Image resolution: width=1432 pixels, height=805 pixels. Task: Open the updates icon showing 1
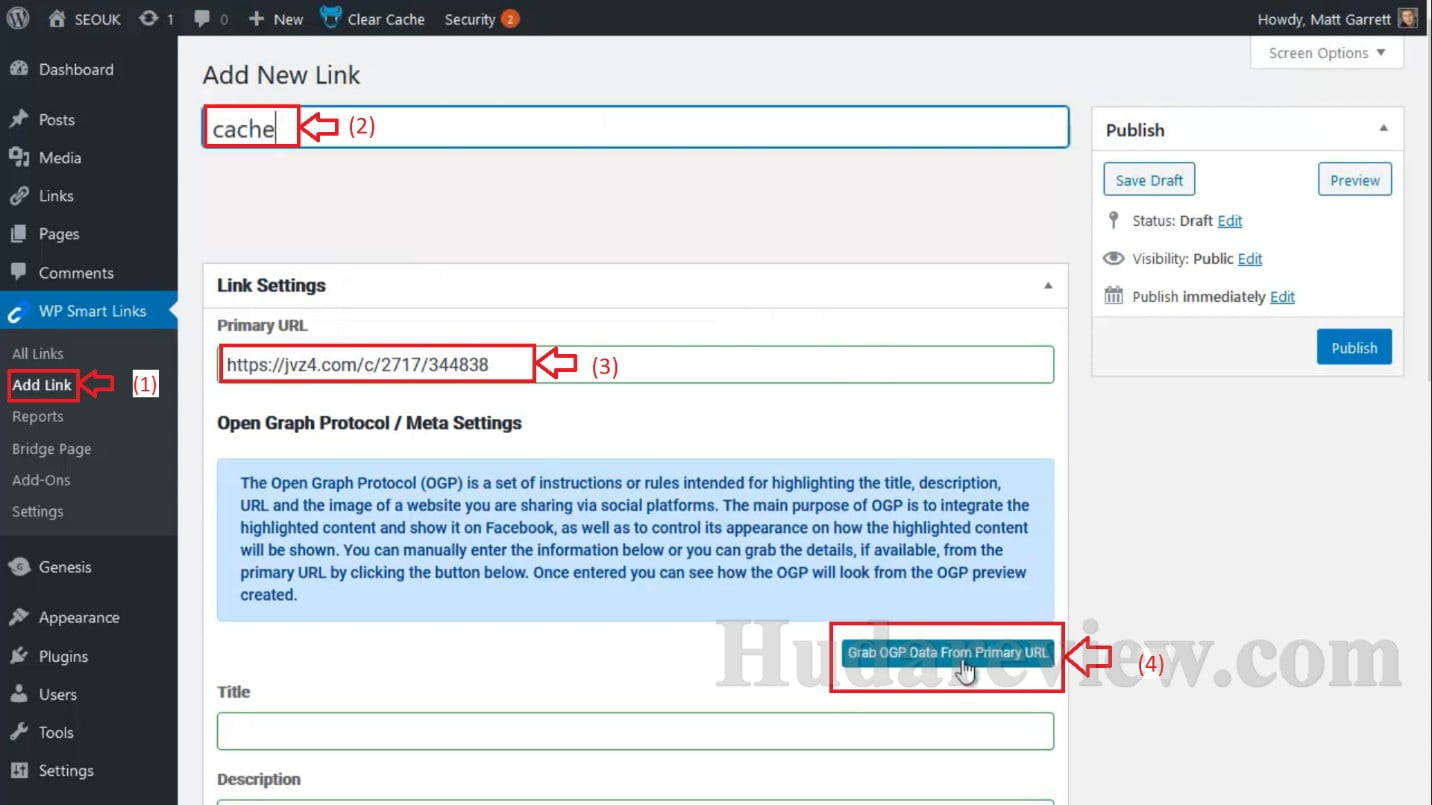tap(149, 19)
